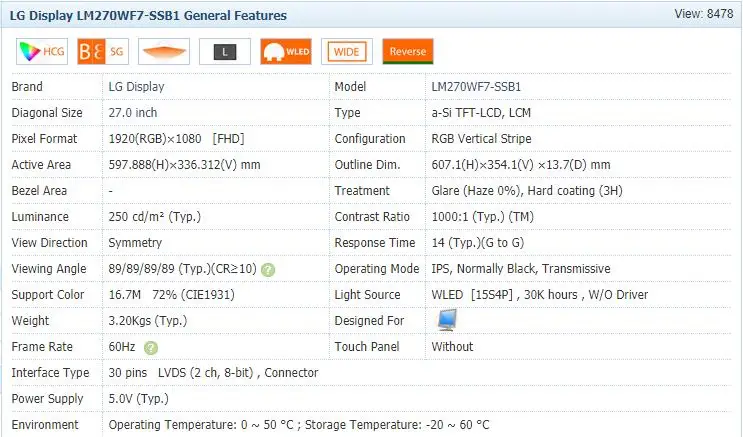
Task: Click the View Direction row label
Action: click(x=49, y=243)
